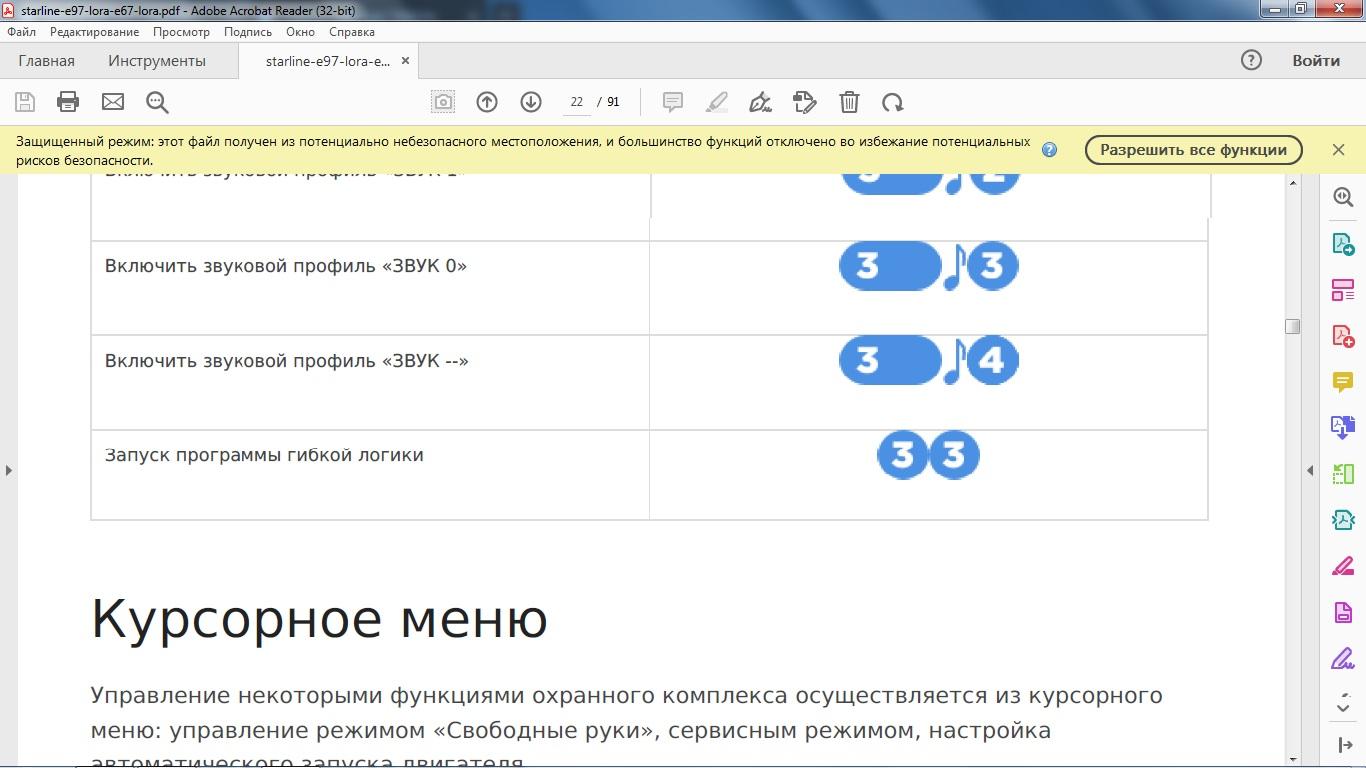Switch to the Инструменты tab
Screen dimensions: 1366x768
[157, 60]
